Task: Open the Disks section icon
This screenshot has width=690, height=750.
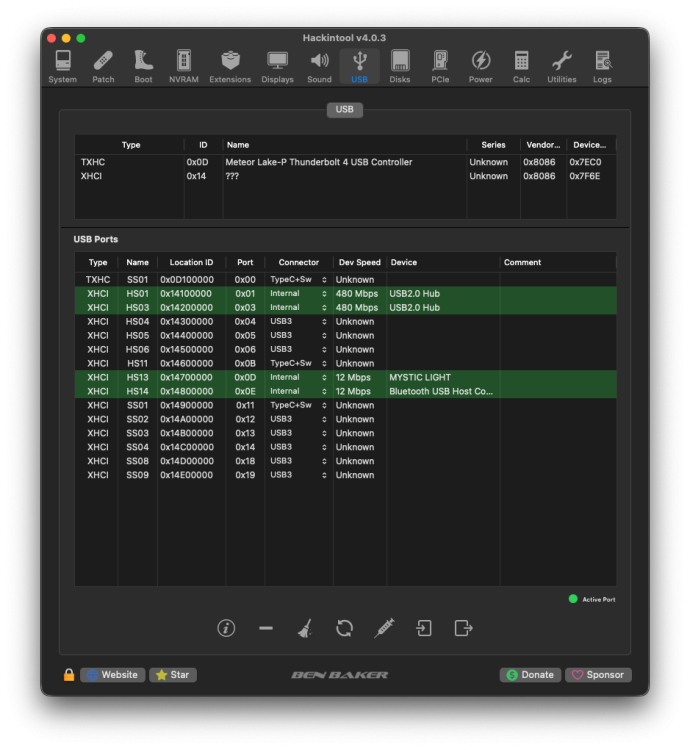Action: coord(400,67)
